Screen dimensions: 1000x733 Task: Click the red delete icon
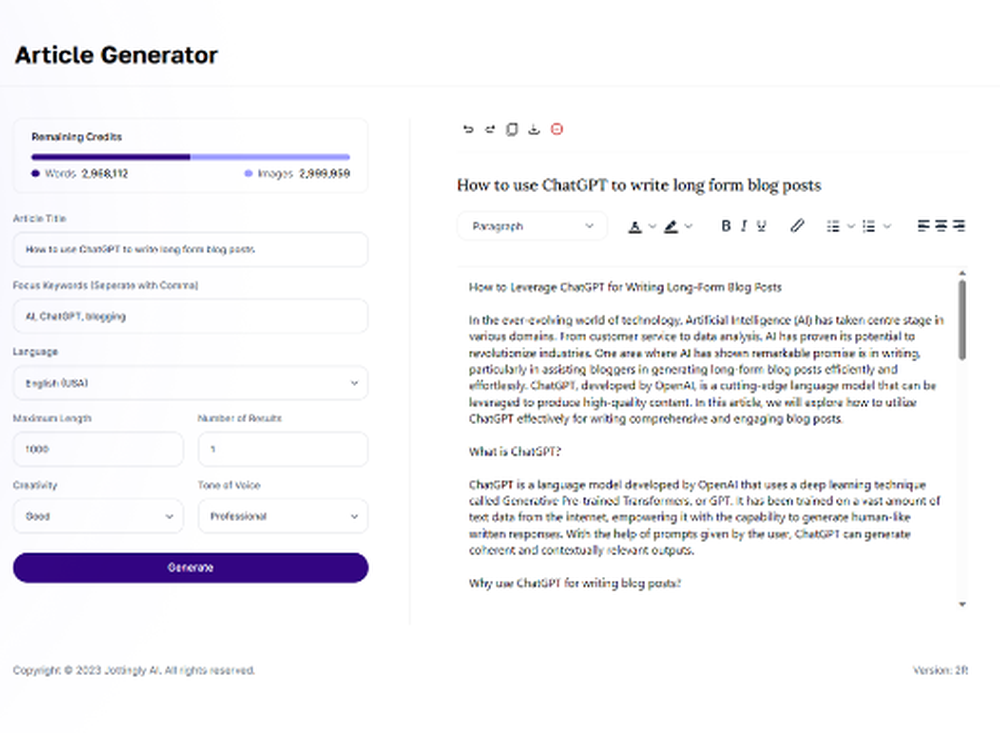click(x=557, y=129)
